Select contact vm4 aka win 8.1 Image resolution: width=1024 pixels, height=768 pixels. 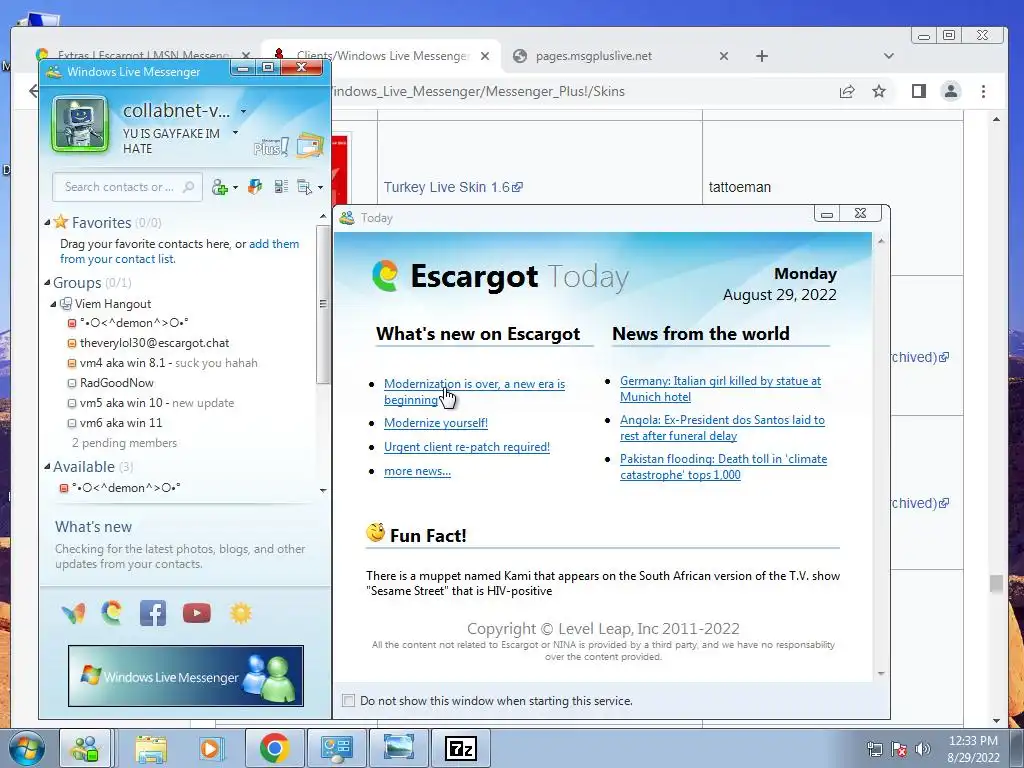coord(163,362)
